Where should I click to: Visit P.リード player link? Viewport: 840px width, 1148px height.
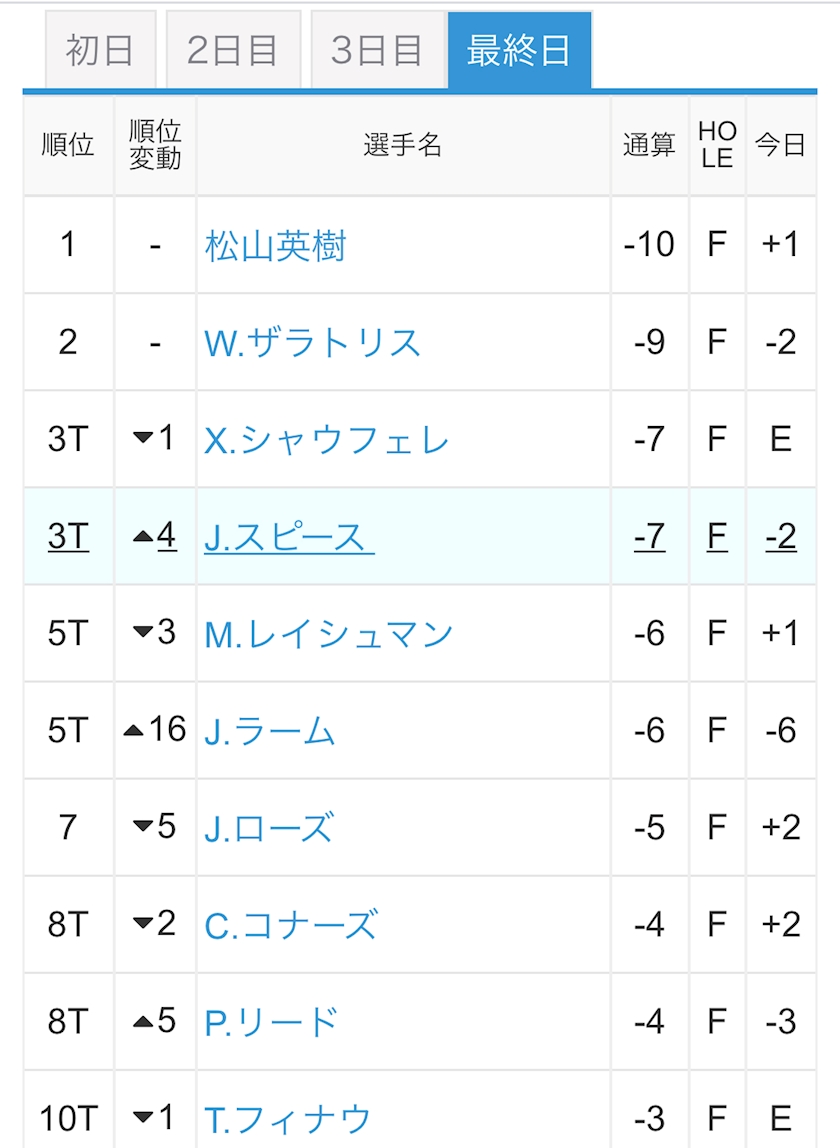click(272, 1023)
